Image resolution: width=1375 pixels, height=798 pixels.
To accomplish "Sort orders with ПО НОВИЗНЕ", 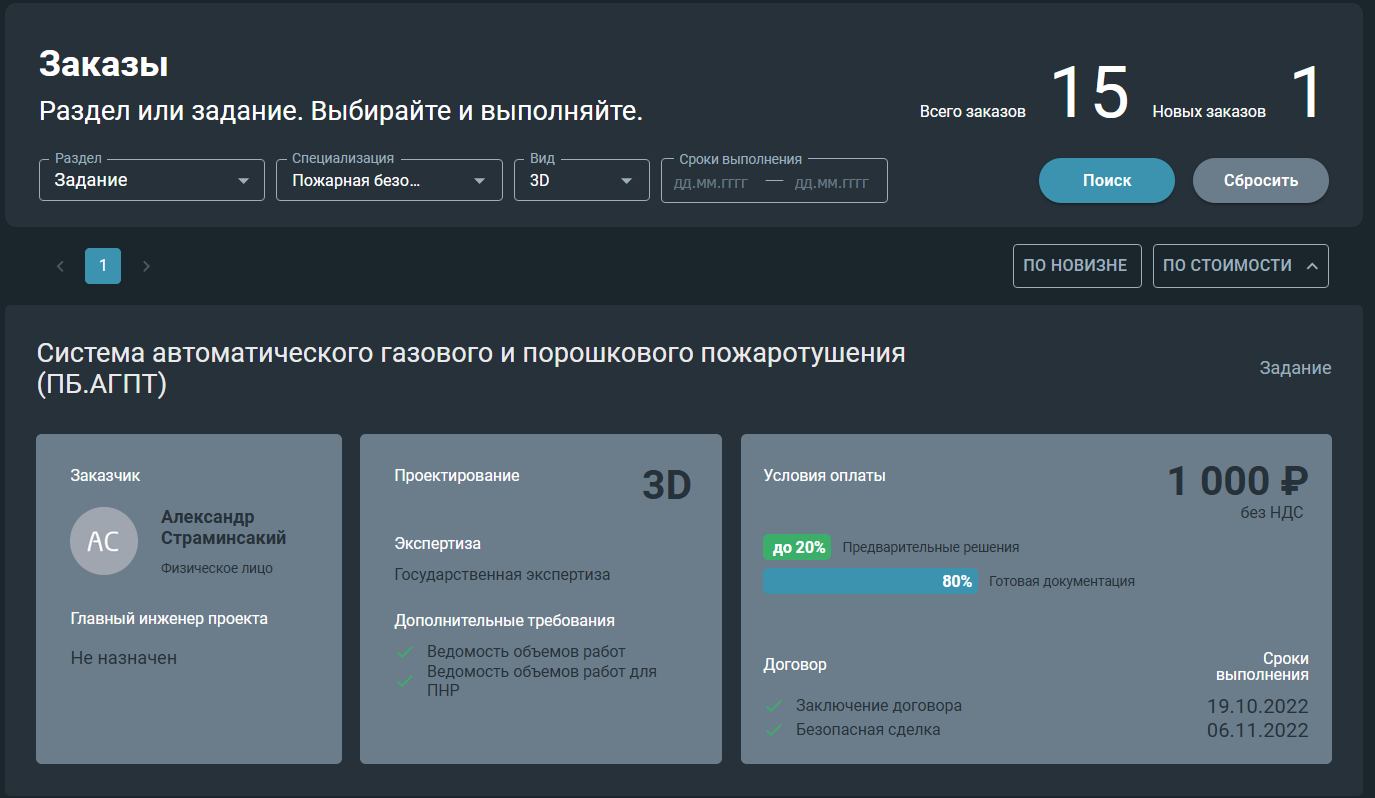I will pos(1077,266).
